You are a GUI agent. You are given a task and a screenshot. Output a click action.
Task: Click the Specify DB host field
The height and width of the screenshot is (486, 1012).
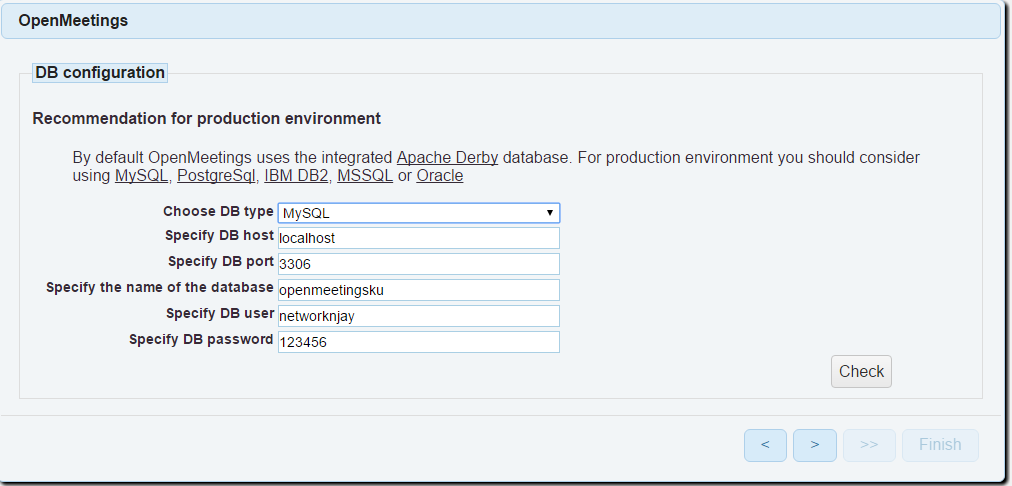[x=419, y=238]
